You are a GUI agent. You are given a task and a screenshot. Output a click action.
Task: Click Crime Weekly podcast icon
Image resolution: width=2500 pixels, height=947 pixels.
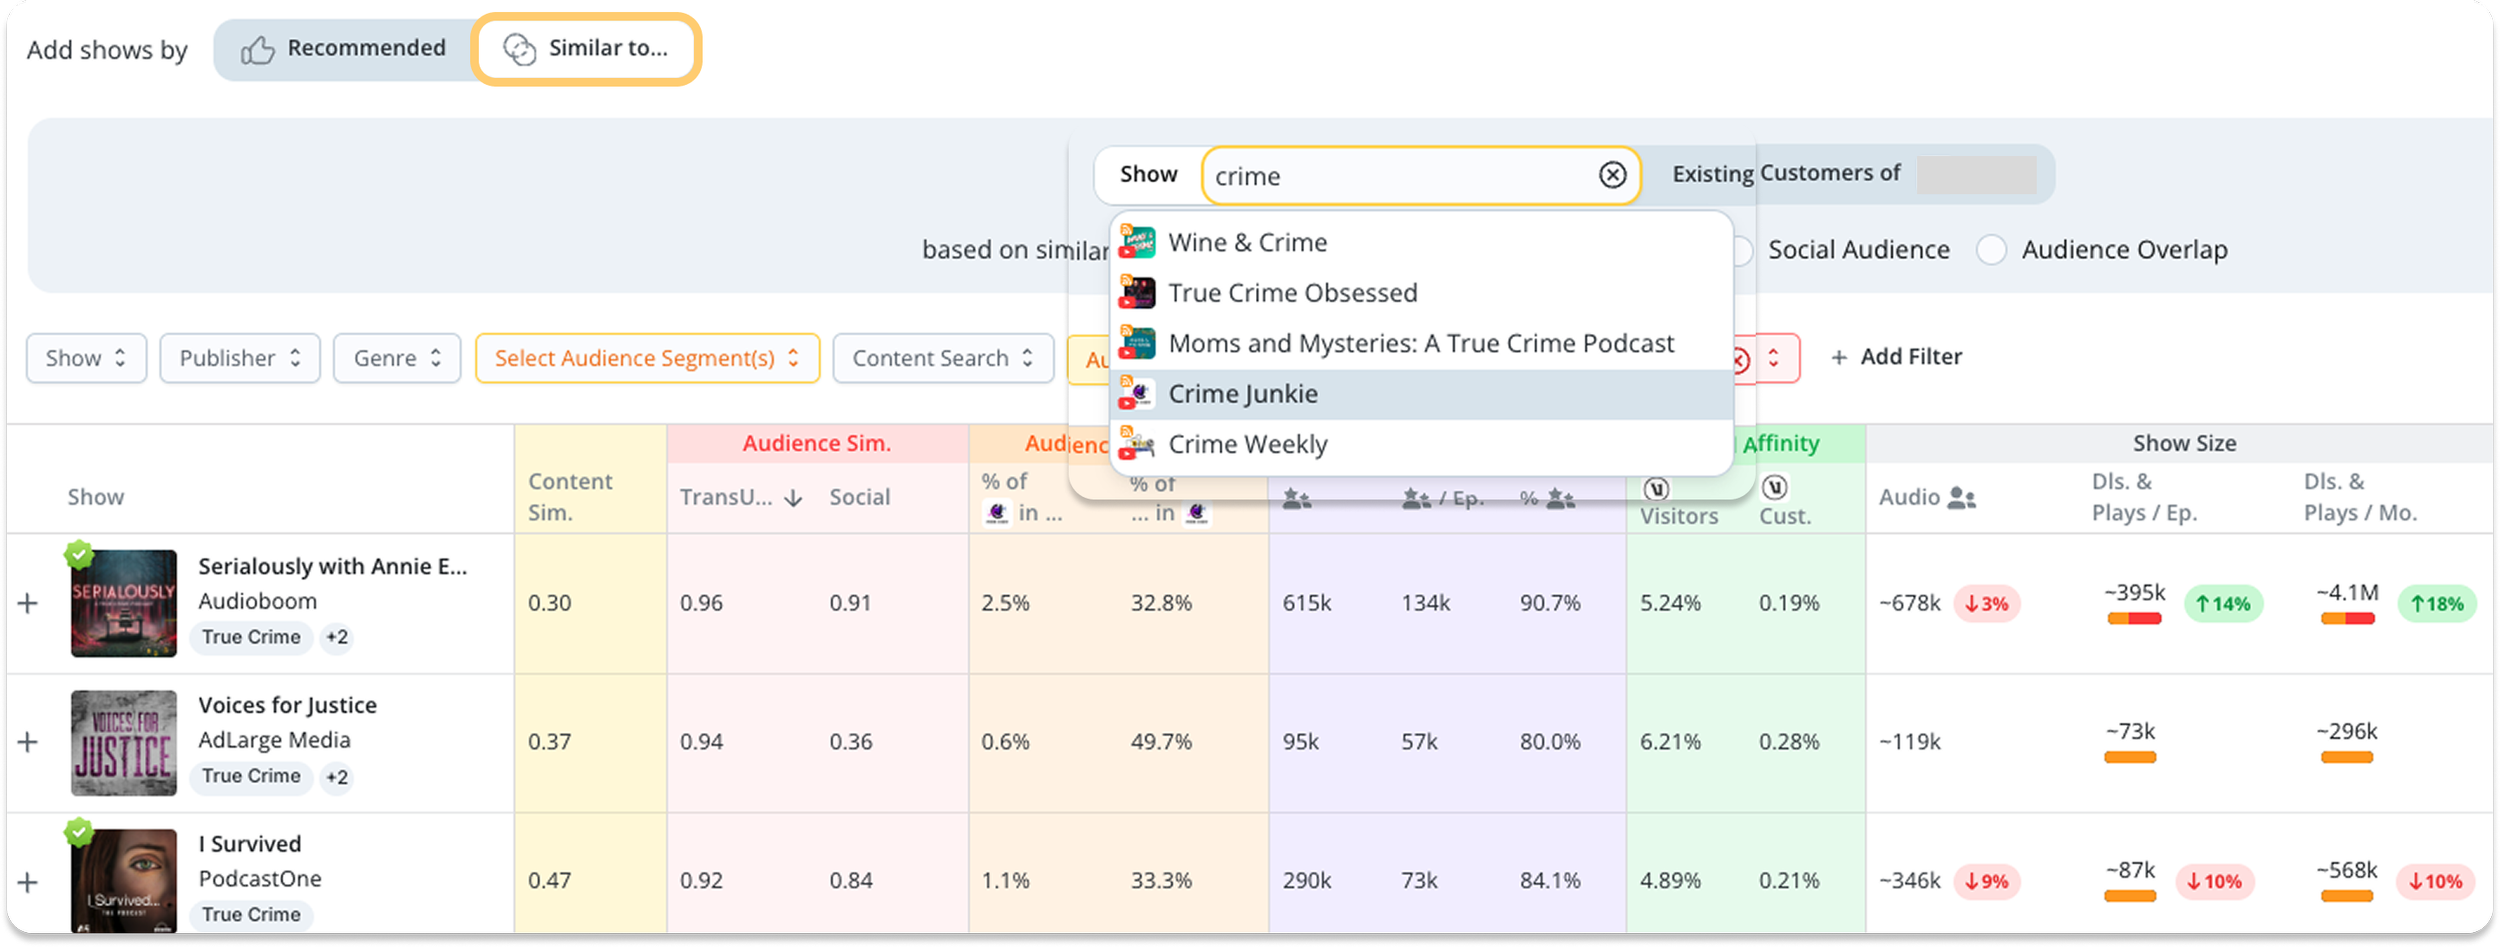click(x=1137, y=444)
